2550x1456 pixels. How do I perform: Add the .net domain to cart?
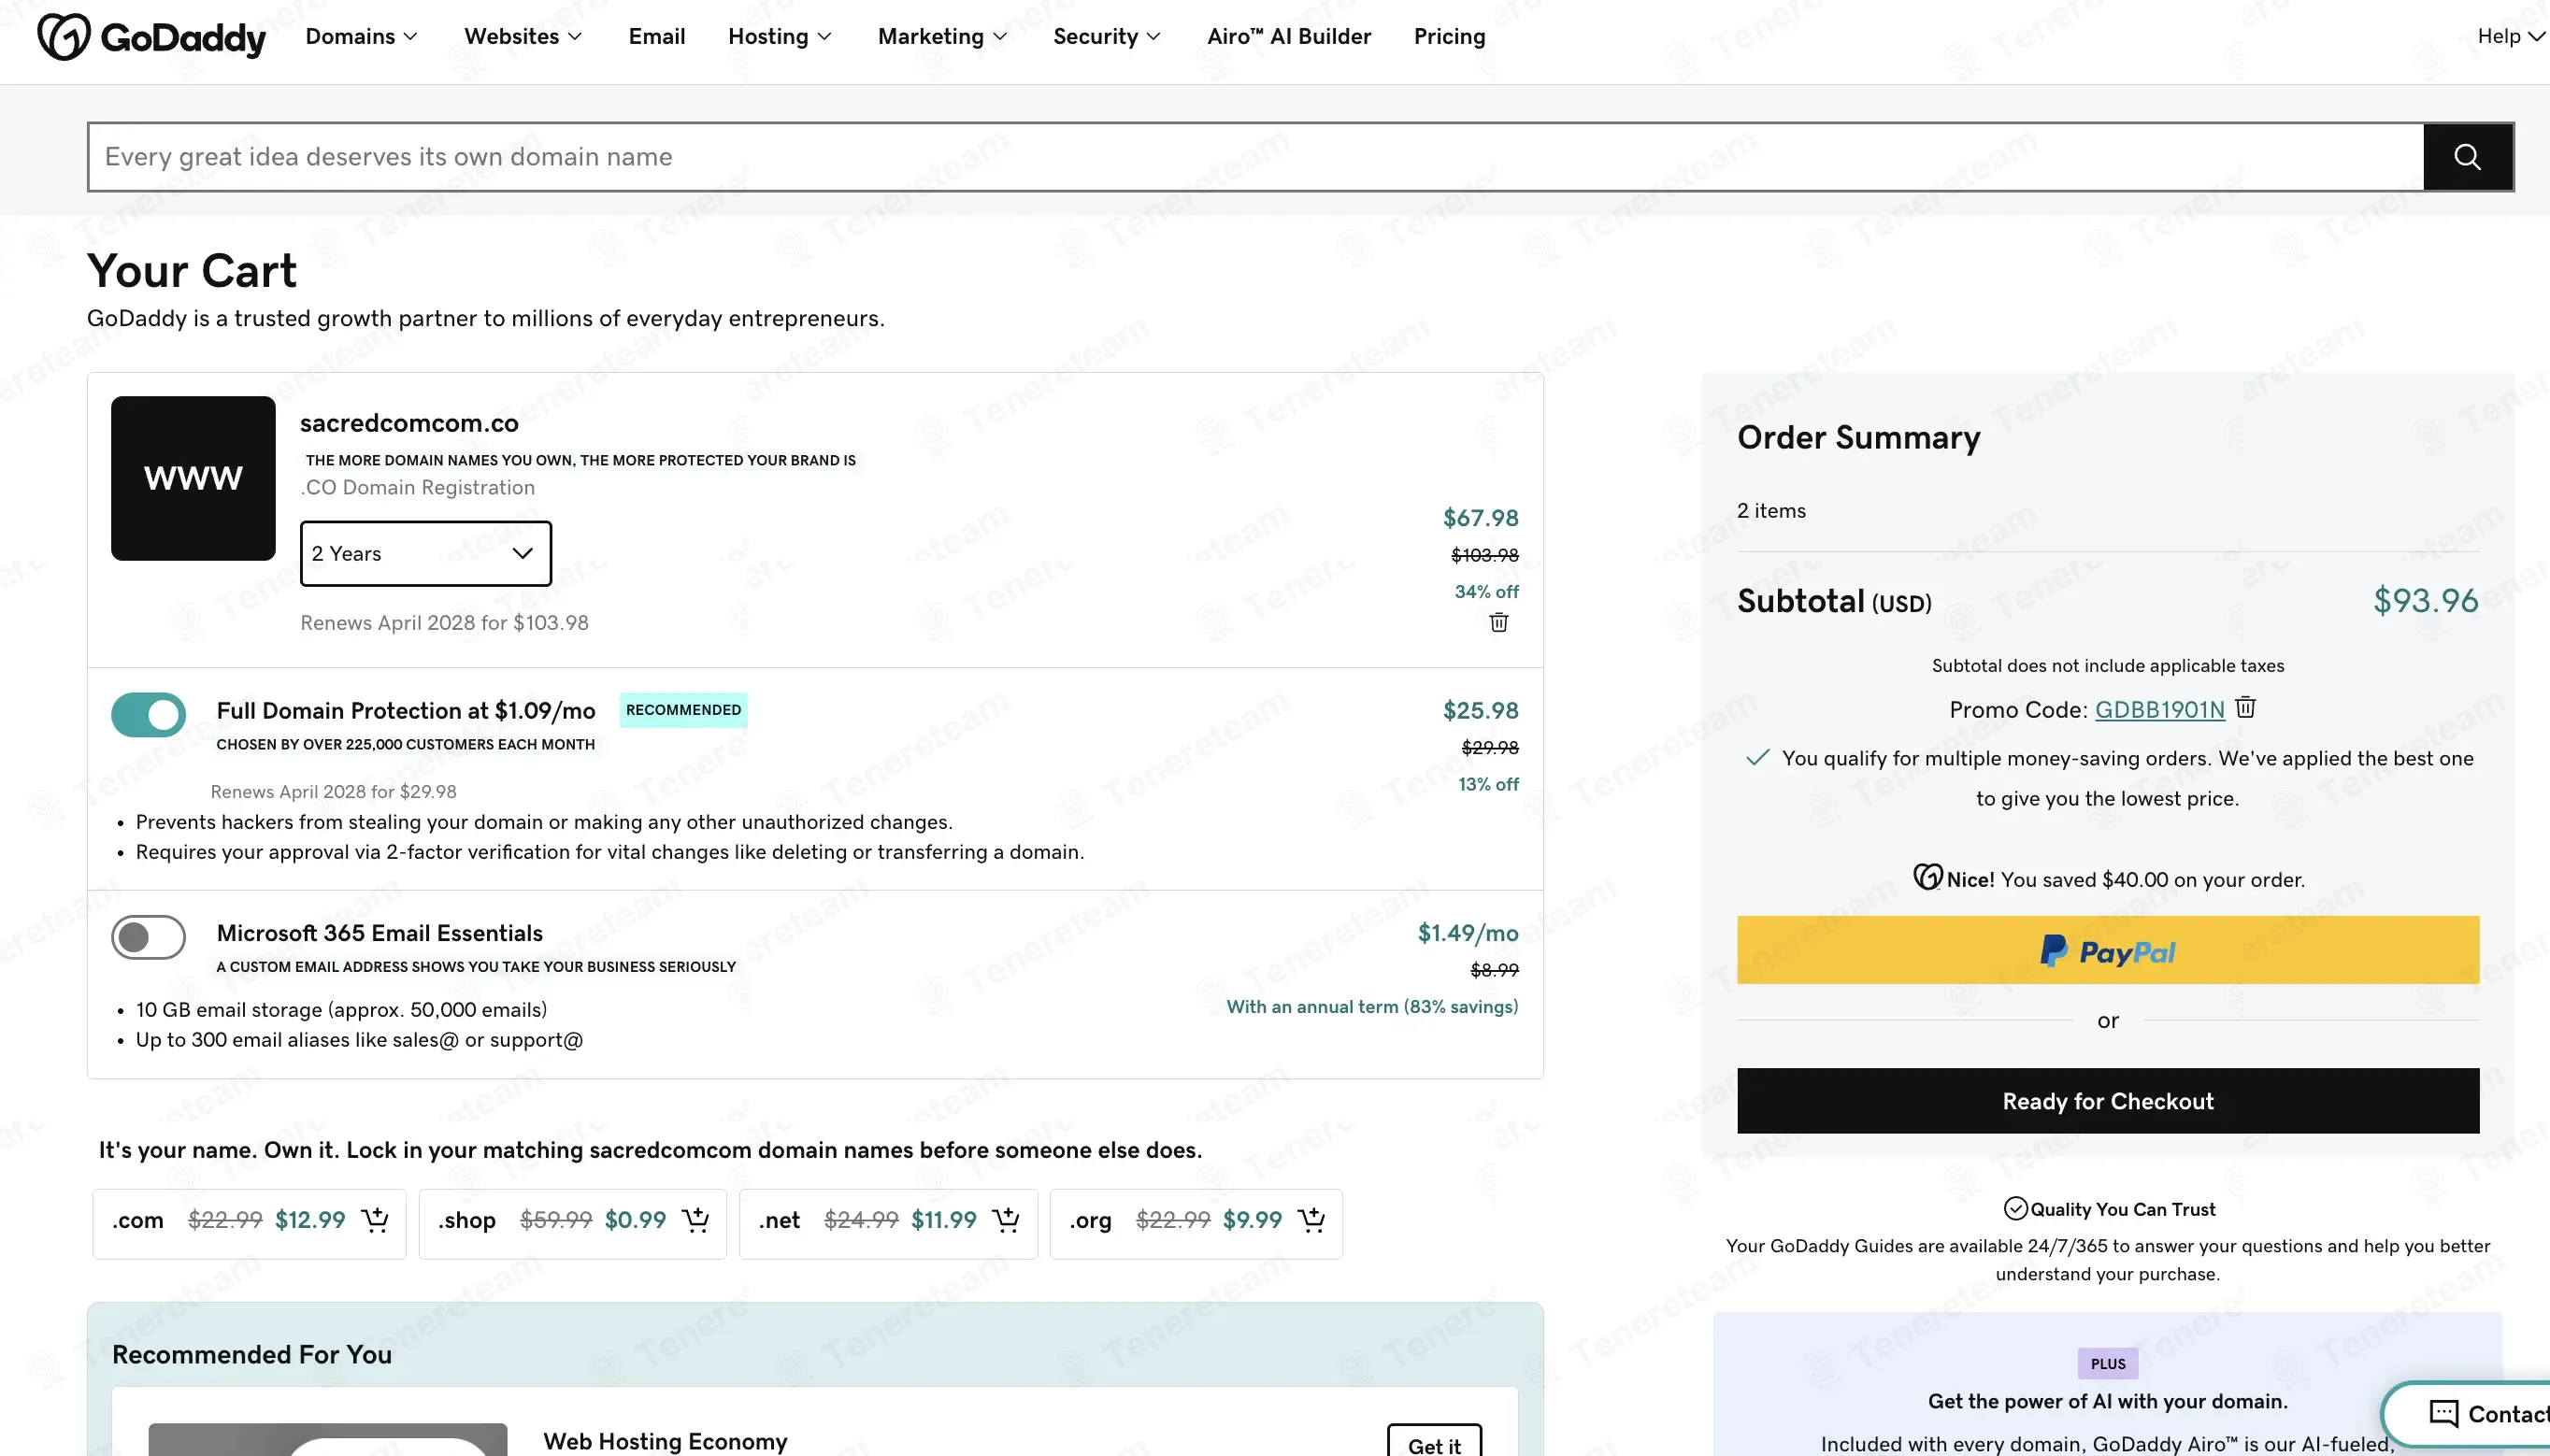[1006, 1220]
